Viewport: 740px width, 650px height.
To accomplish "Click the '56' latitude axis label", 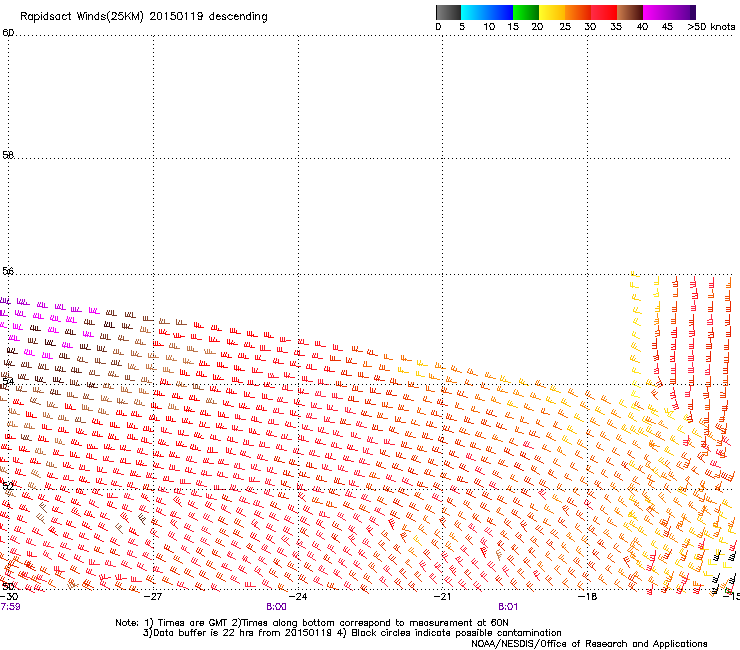I will [8, 271].
